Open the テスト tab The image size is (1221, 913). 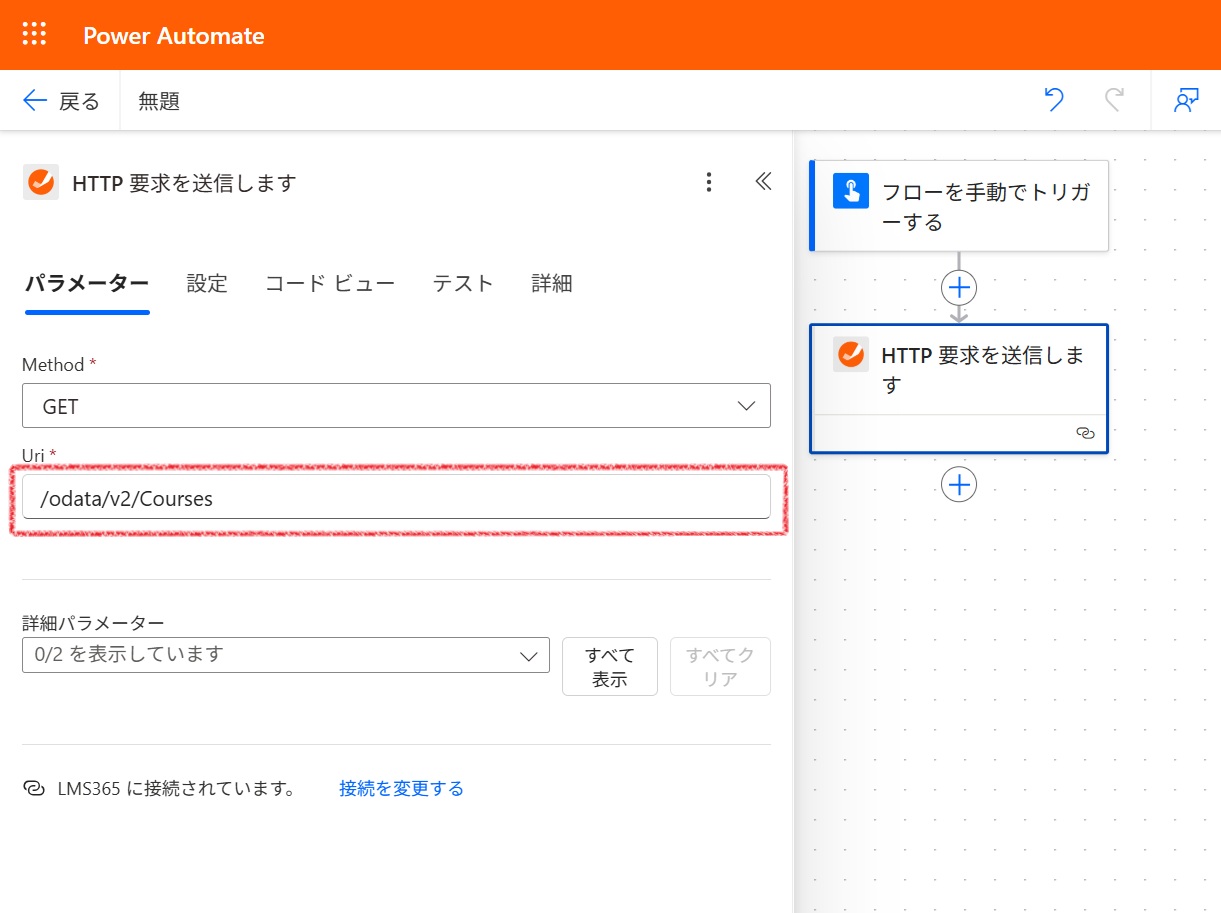point(463,284)
